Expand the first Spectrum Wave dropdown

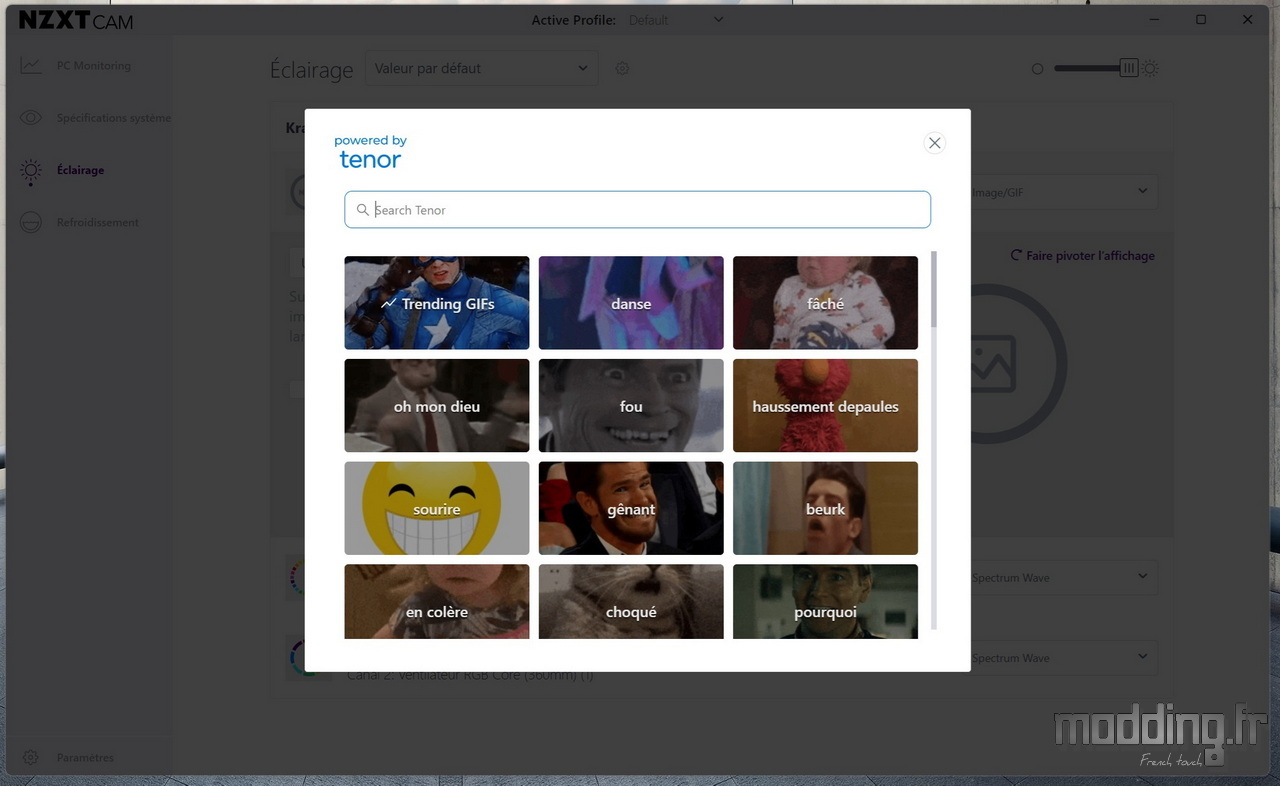(x=1064, y=578)
